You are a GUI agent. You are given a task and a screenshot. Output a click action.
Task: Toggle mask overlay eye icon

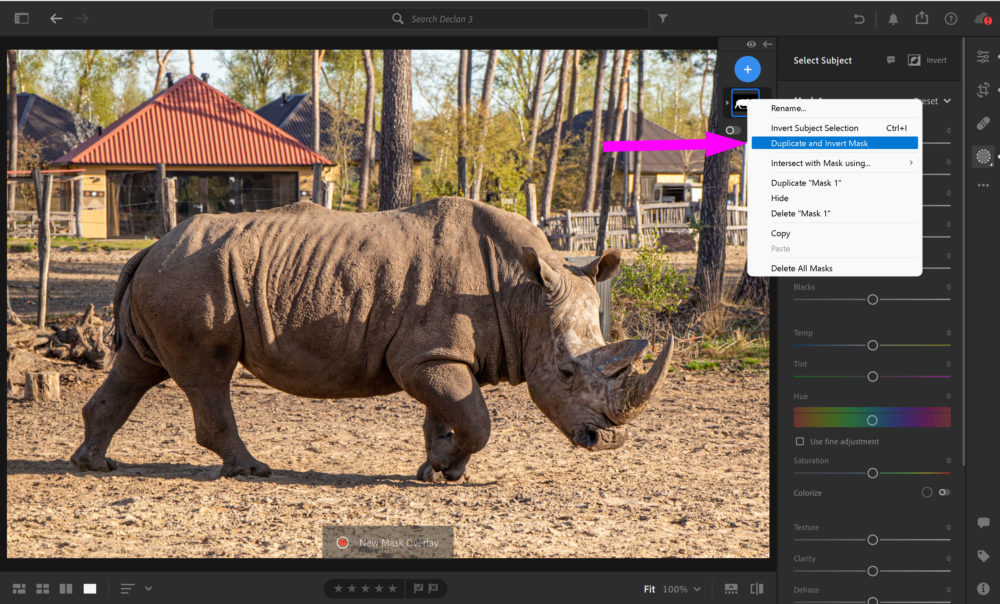click(751, 44)
